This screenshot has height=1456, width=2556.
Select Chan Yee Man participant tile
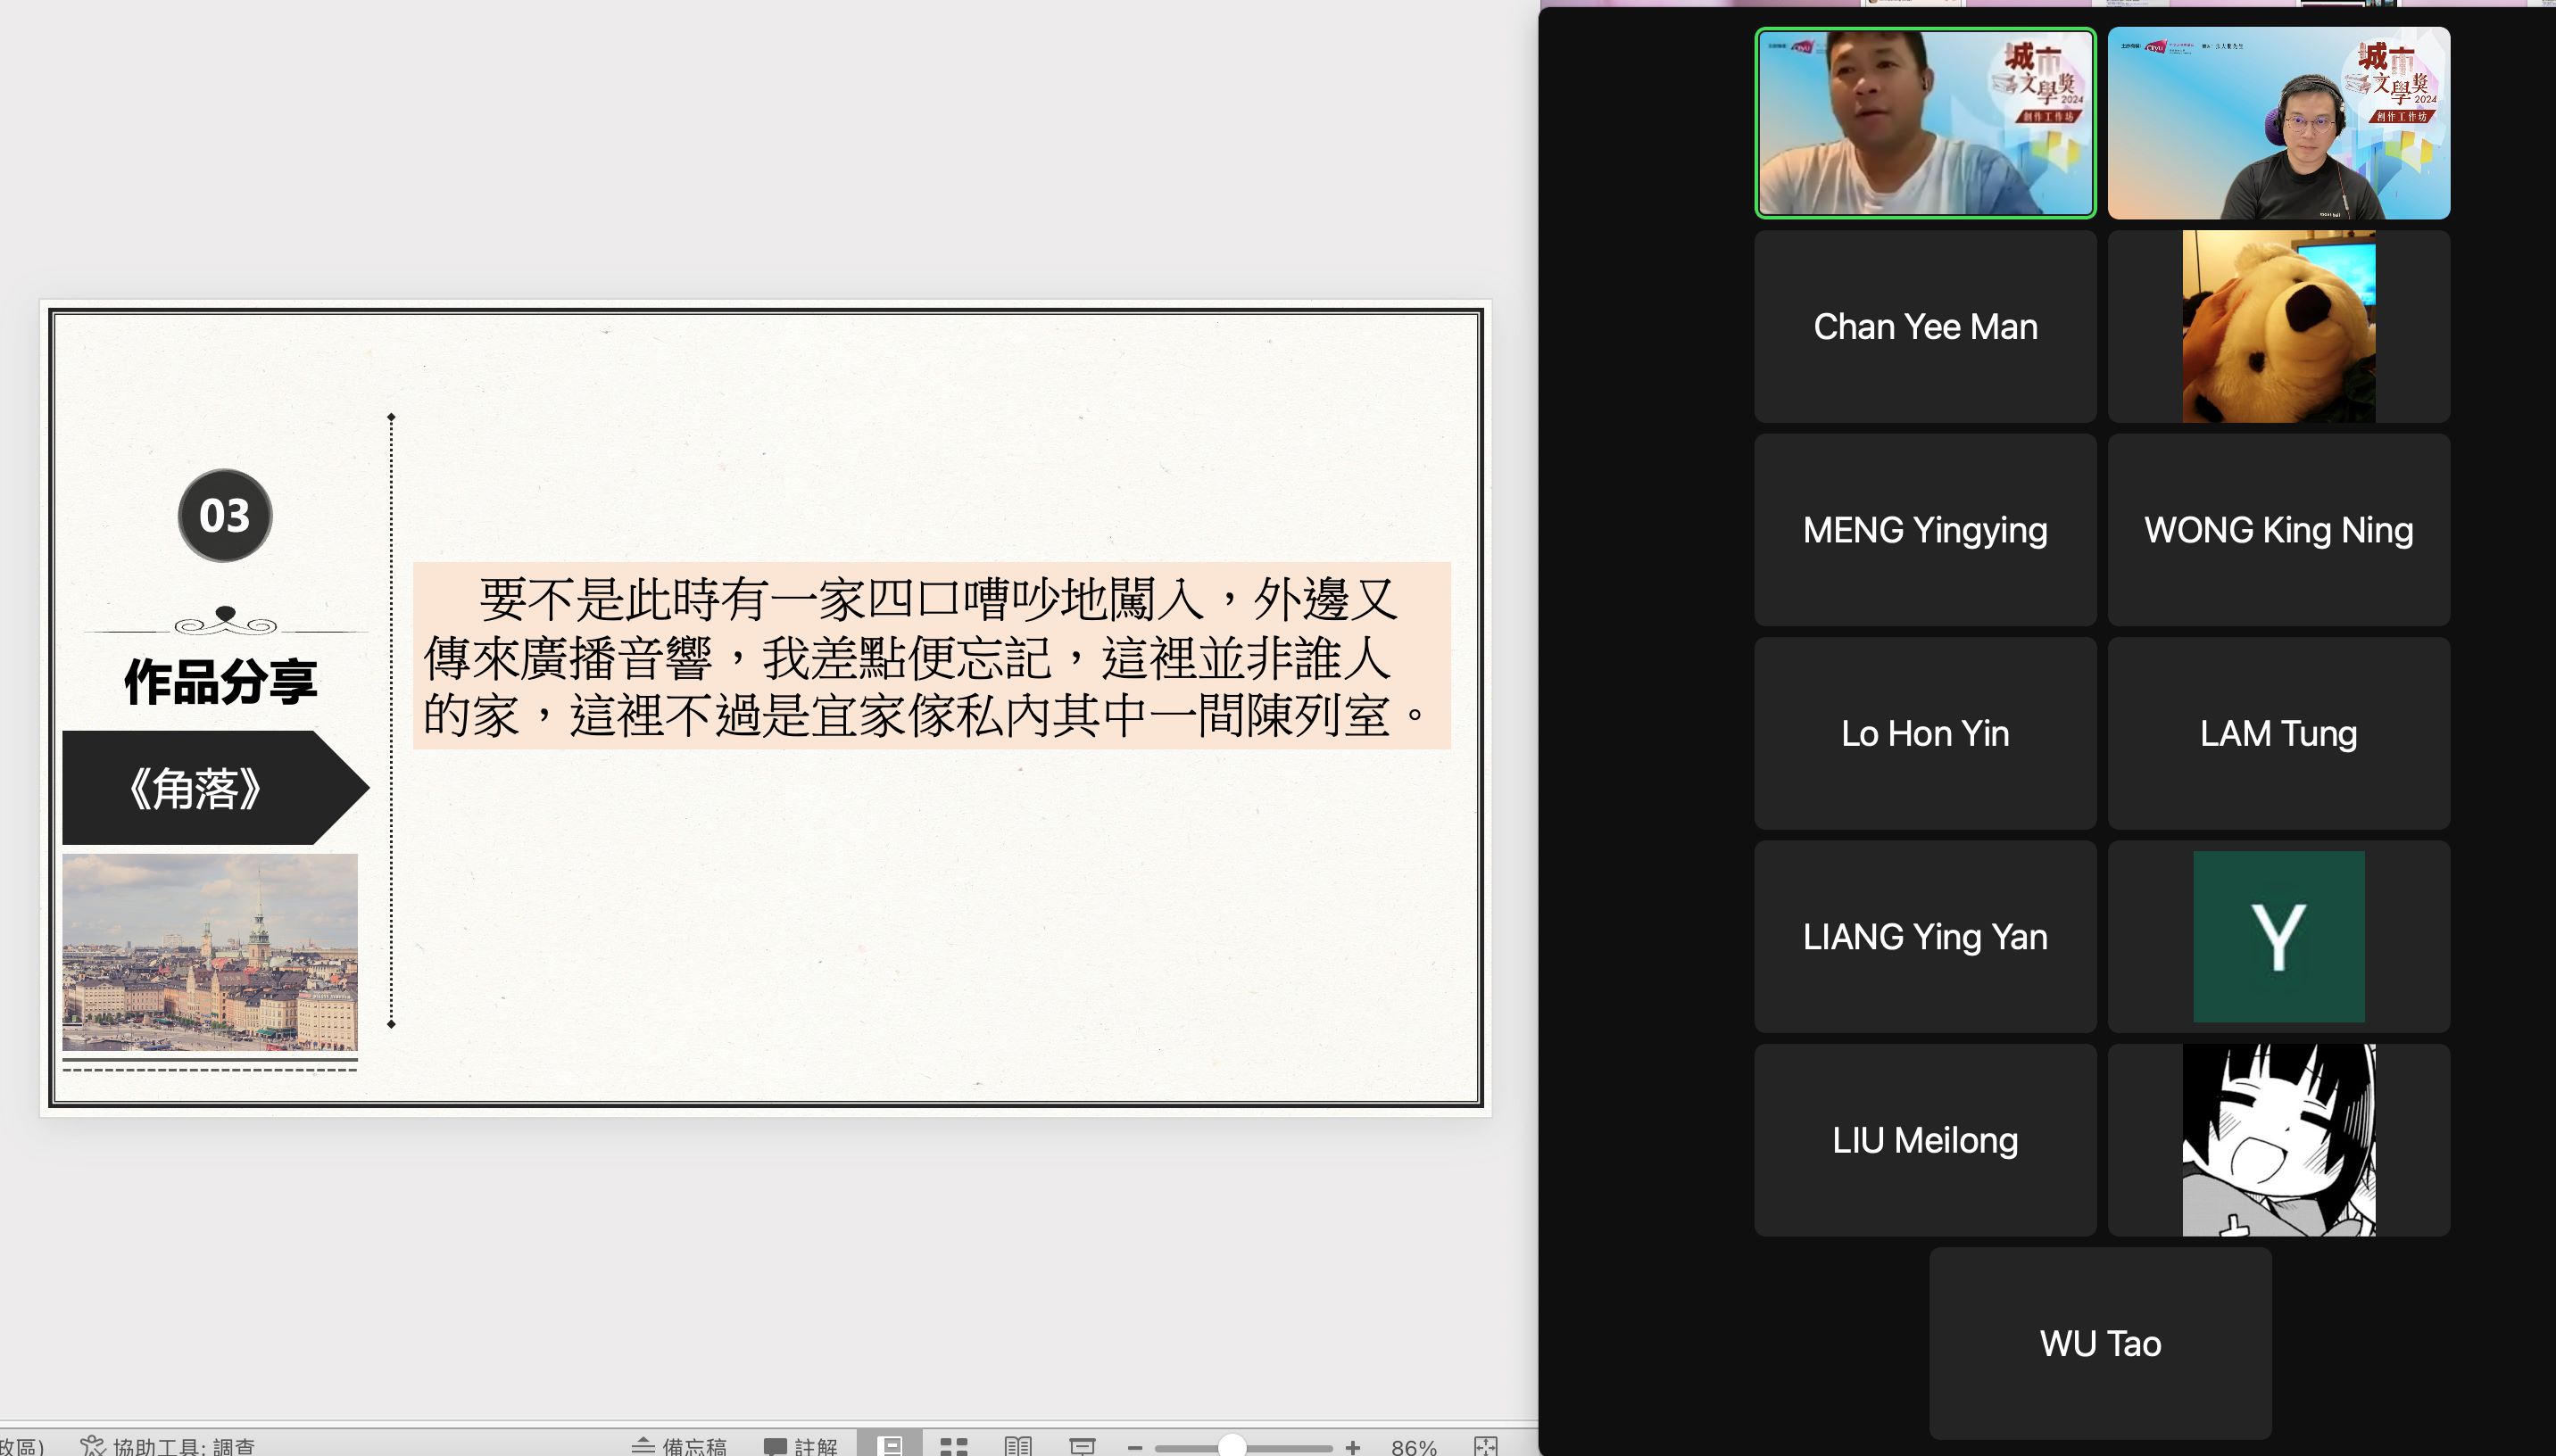[1925, 327]
